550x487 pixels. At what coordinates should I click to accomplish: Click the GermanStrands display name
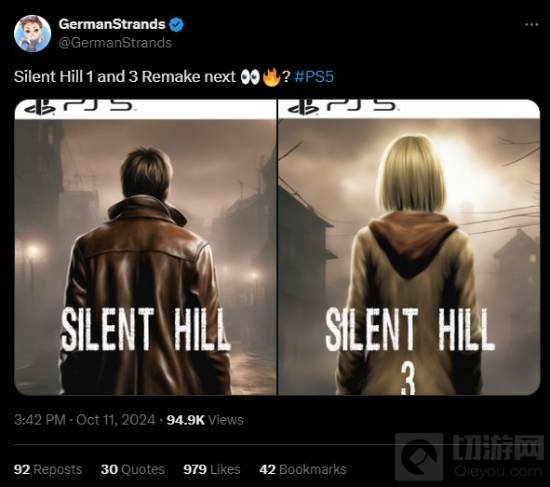112,24
